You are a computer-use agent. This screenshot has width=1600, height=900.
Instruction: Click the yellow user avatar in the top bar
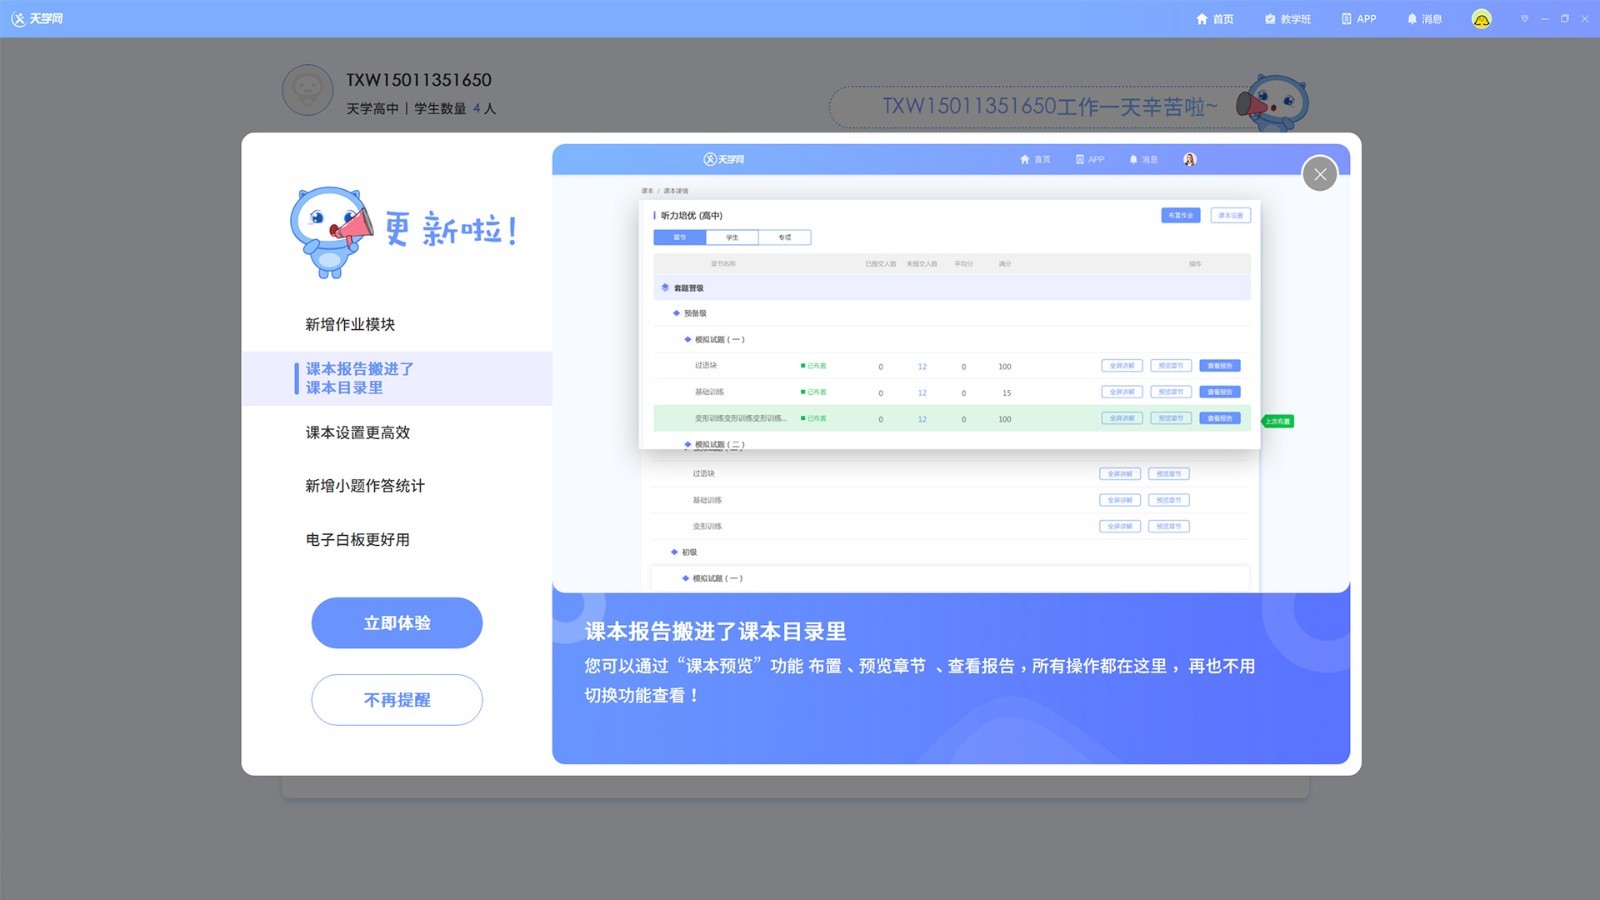(1481, 19)
